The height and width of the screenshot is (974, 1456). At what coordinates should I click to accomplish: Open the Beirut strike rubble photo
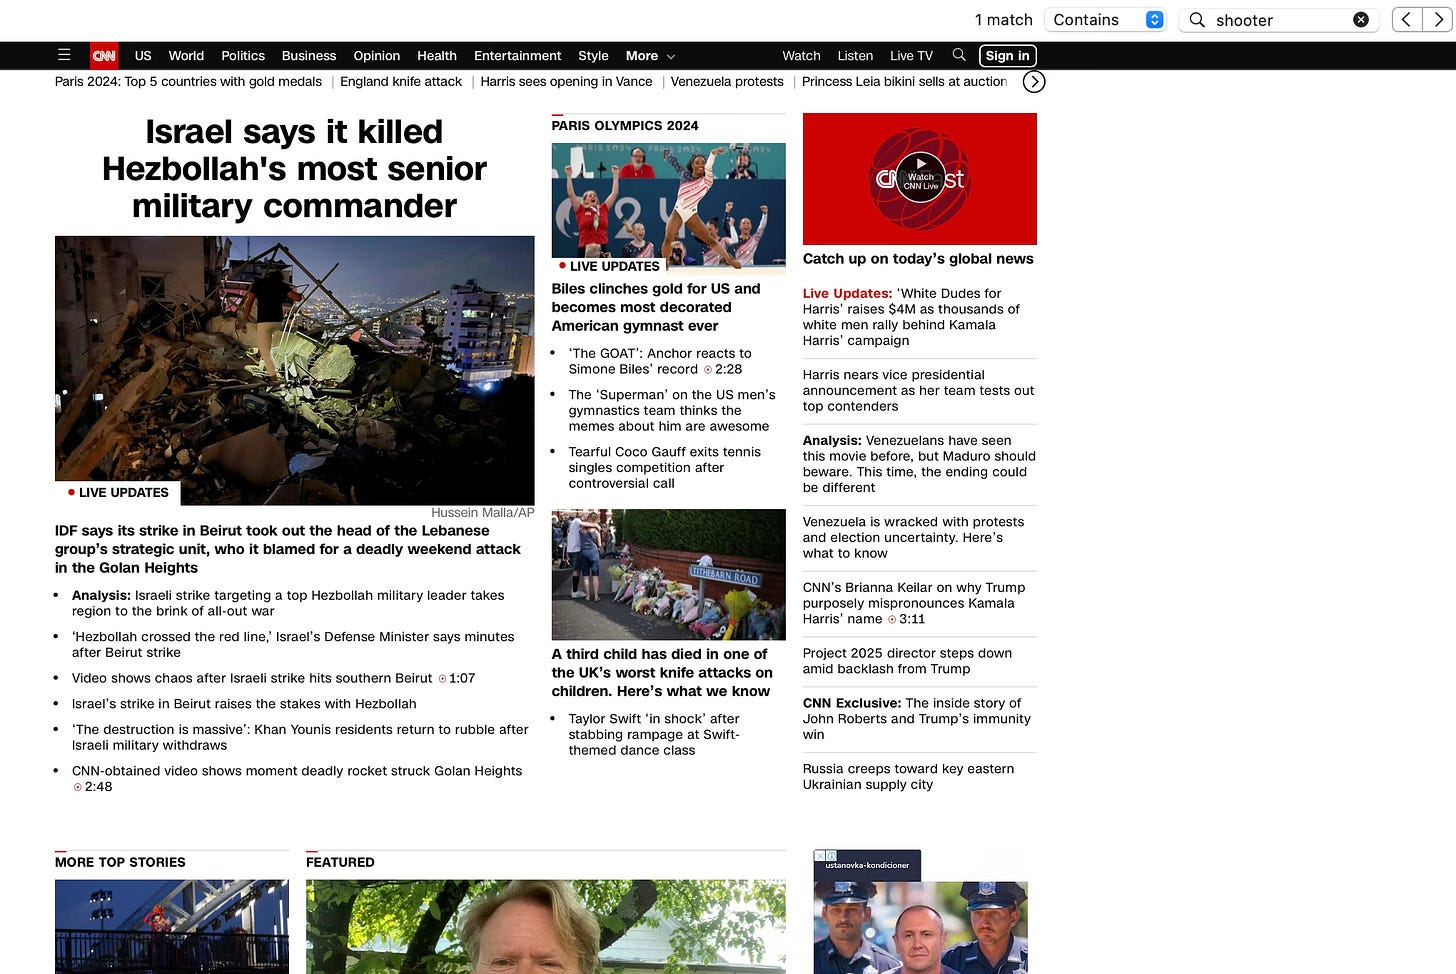coord(294,371)
